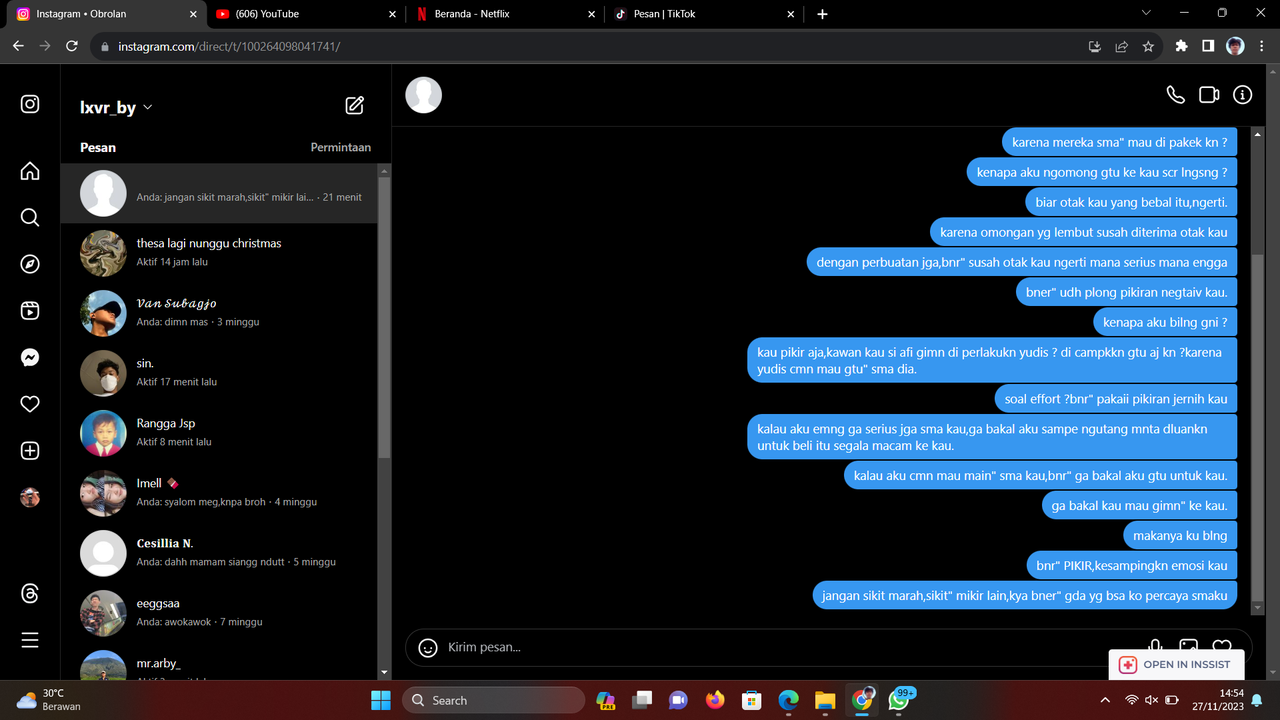Viewport: 1280px width, 720px height.
Task: Click the OPEN IN INSSIST button
Action: (x=1176, y=664)
